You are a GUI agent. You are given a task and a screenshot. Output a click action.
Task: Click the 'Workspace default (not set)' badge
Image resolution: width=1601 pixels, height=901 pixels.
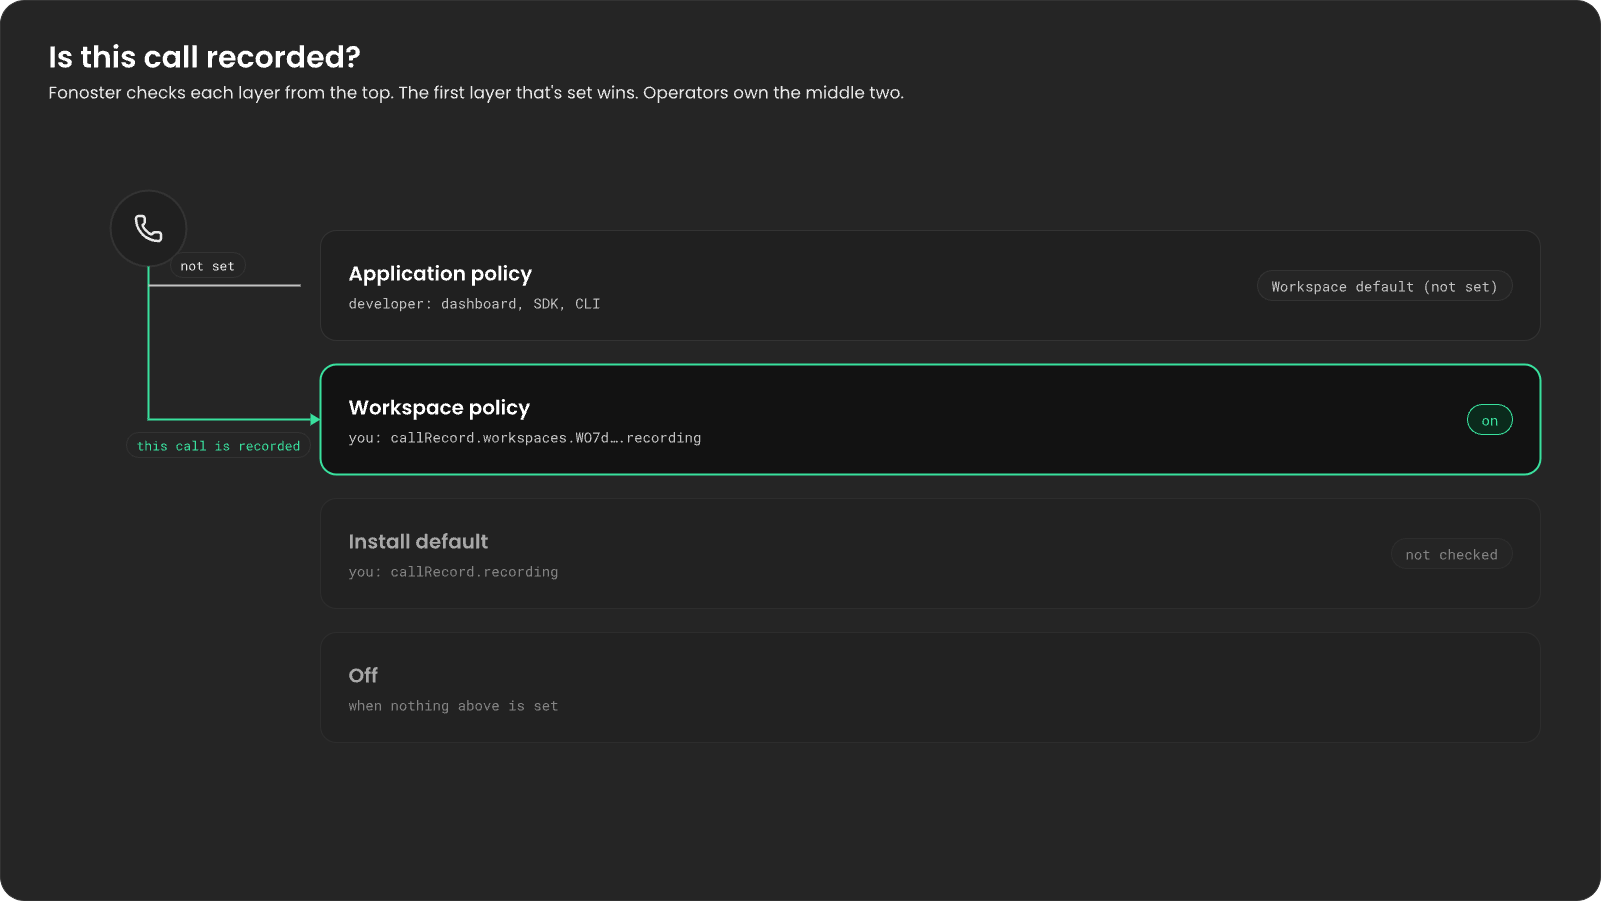click(1384, 287)
